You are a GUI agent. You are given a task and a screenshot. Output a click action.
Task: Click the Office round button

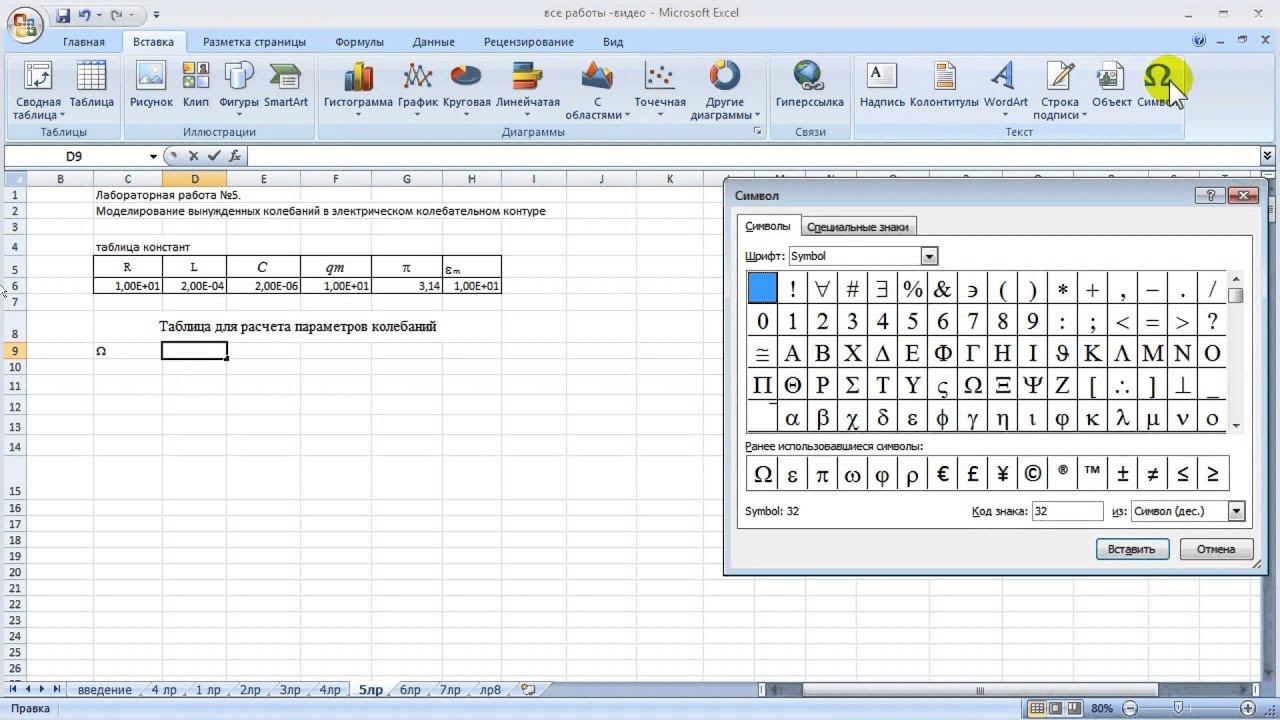[x=25, y=23]
